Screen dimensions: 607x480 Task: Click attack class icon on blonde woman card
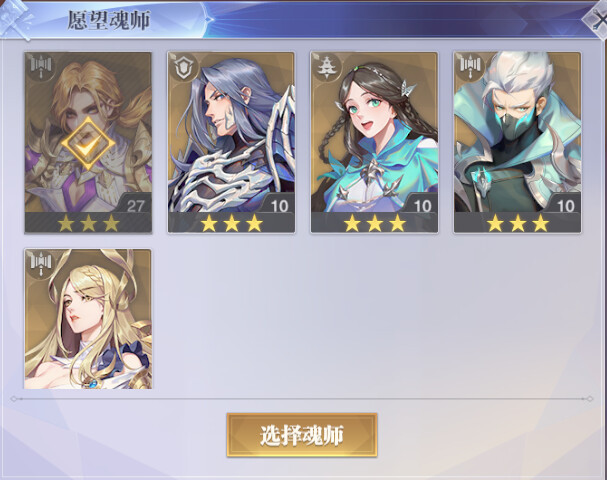(41, 264)
